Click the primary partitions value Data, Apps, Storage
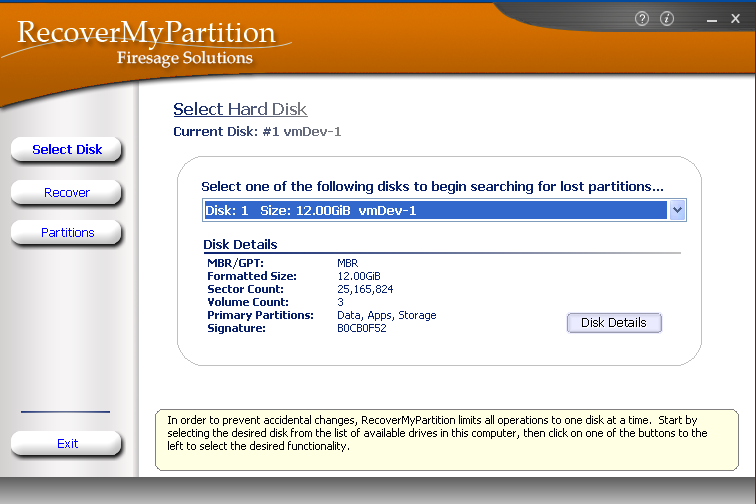This screenshot has width=756, height=504. pyautogui.click(x=386, y=315)
